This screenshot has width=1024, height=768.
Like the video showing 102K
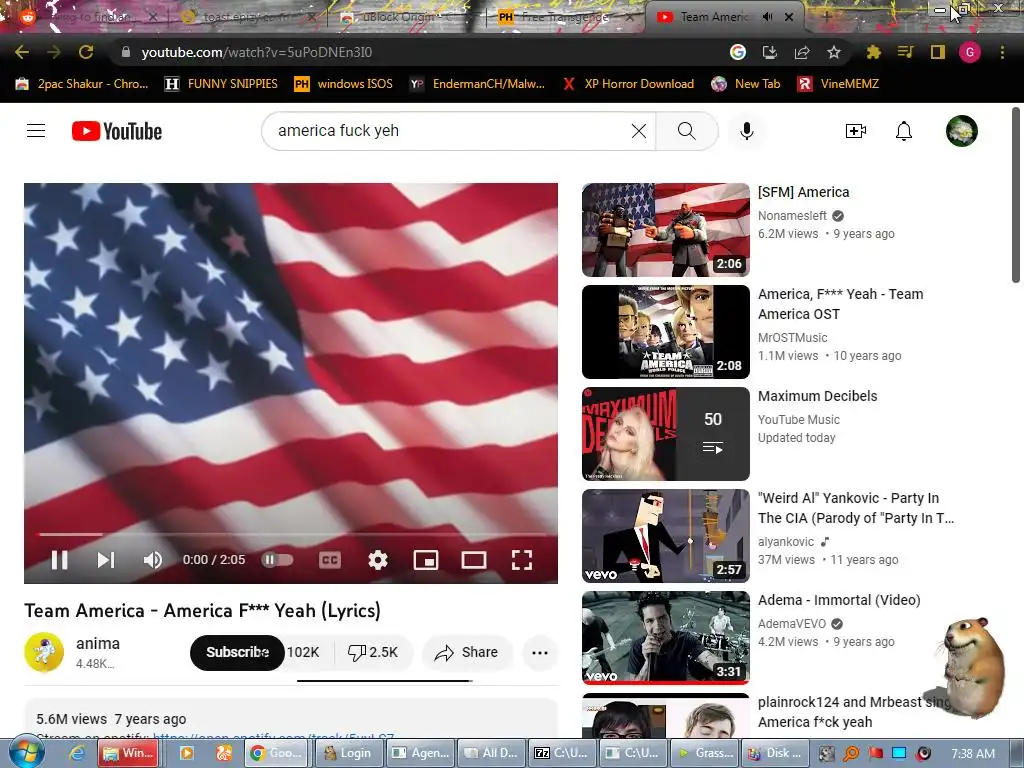tap(303, 652)
